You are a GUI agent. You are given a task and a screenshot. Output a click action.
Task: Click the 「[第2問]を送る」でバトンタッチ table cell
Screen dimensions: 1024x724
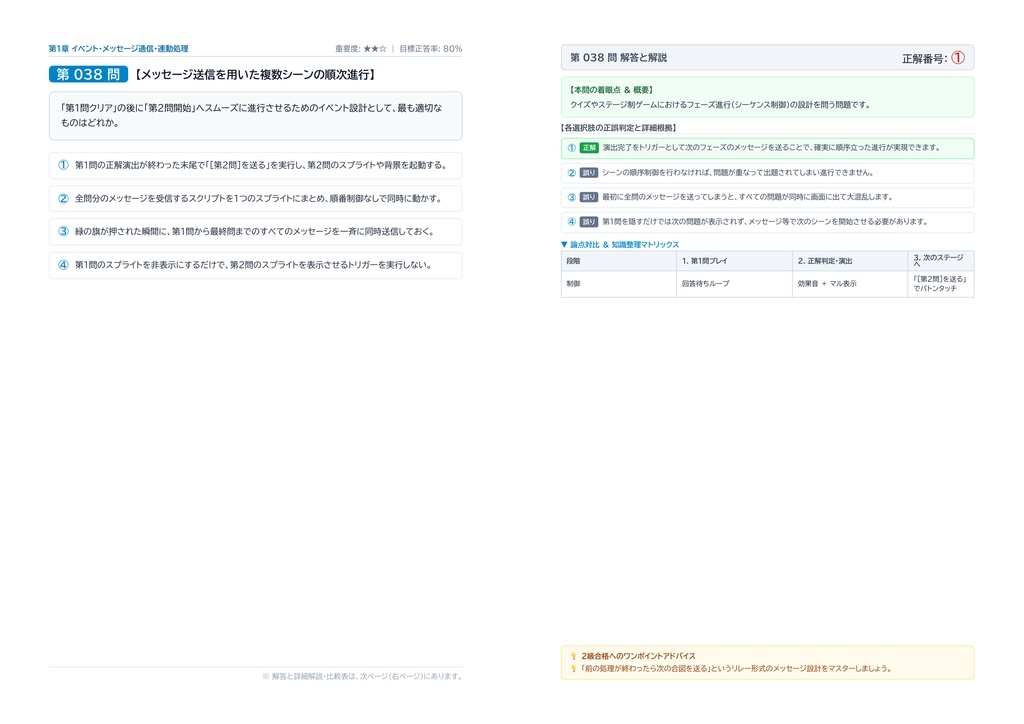coord(941,284)
